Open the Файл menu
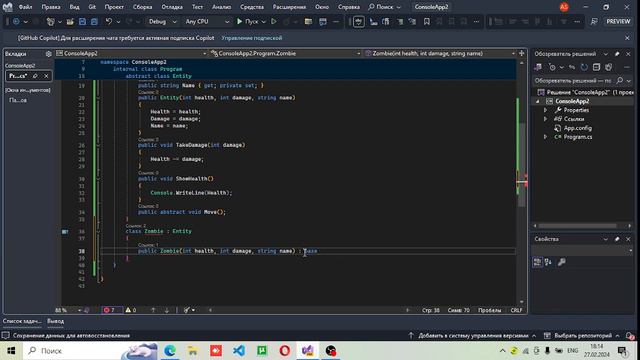The height and width of the screenshot is (360, 640). click(x=25, y=7)
